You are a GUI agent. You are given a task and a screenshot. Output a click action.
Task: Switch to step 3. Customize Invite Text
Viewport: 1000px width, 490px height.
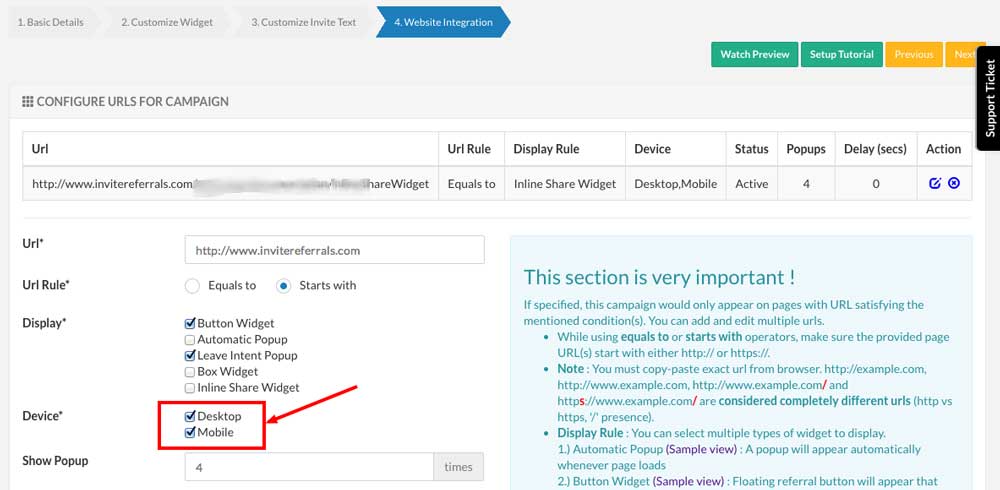pyautogui.click(x=304, y=22)
